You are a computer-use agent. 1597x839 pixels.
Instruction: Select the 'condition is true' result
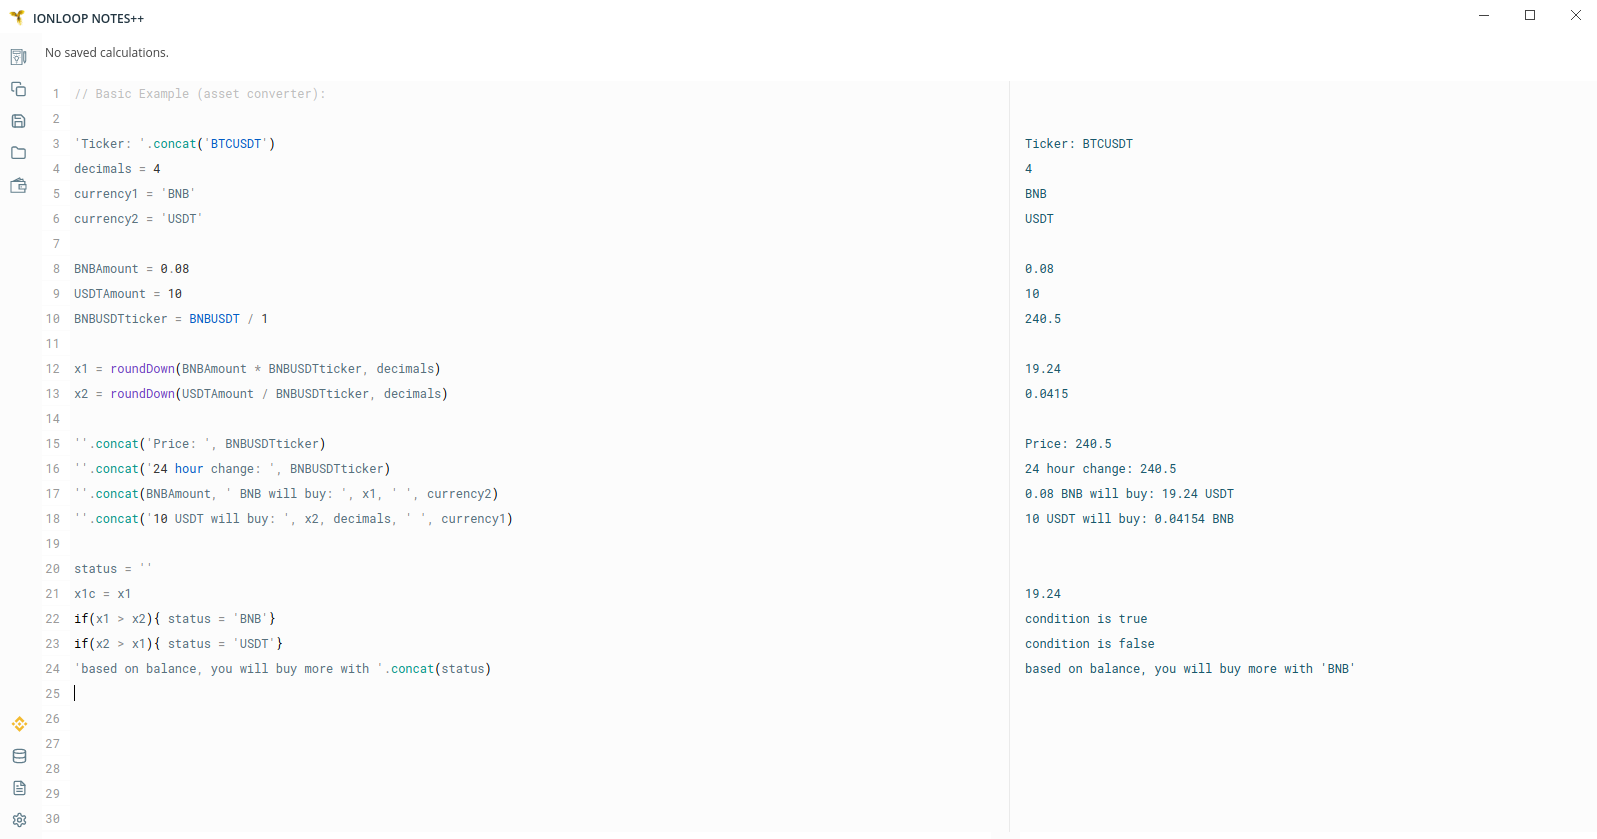point(1086,619)
